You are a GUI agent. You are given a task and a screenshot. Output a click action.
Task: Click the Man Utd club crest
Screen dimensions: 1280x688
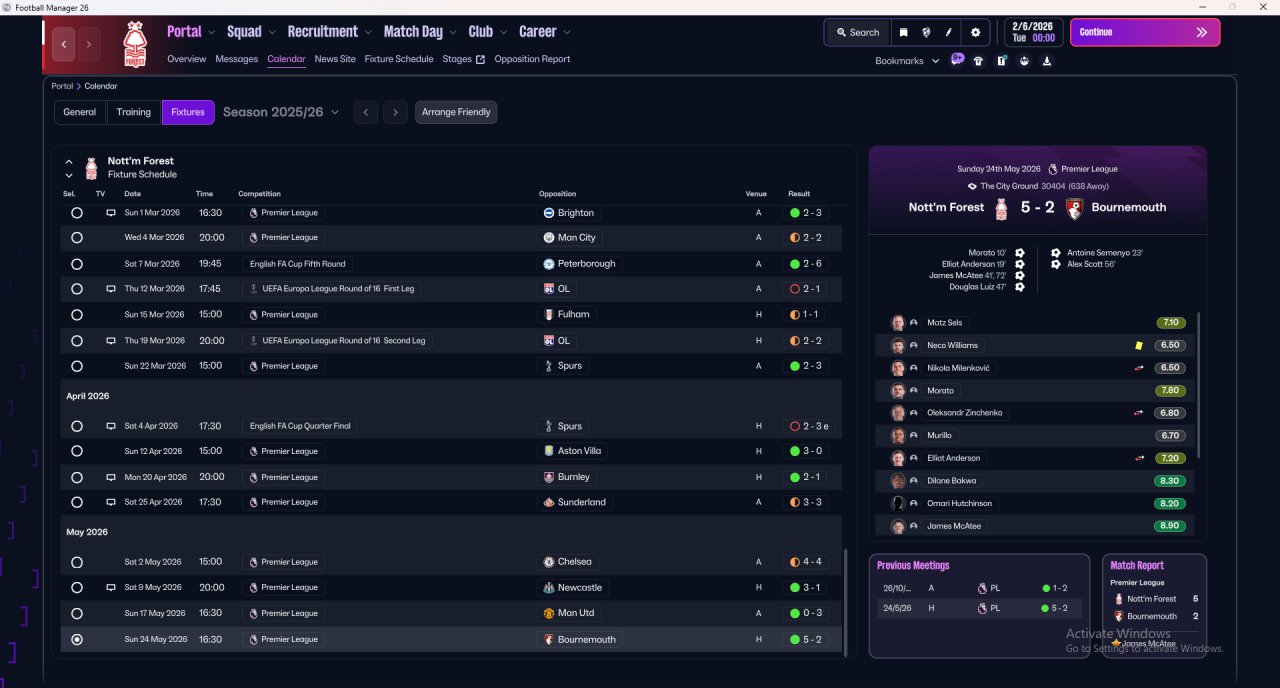[548, 614]
